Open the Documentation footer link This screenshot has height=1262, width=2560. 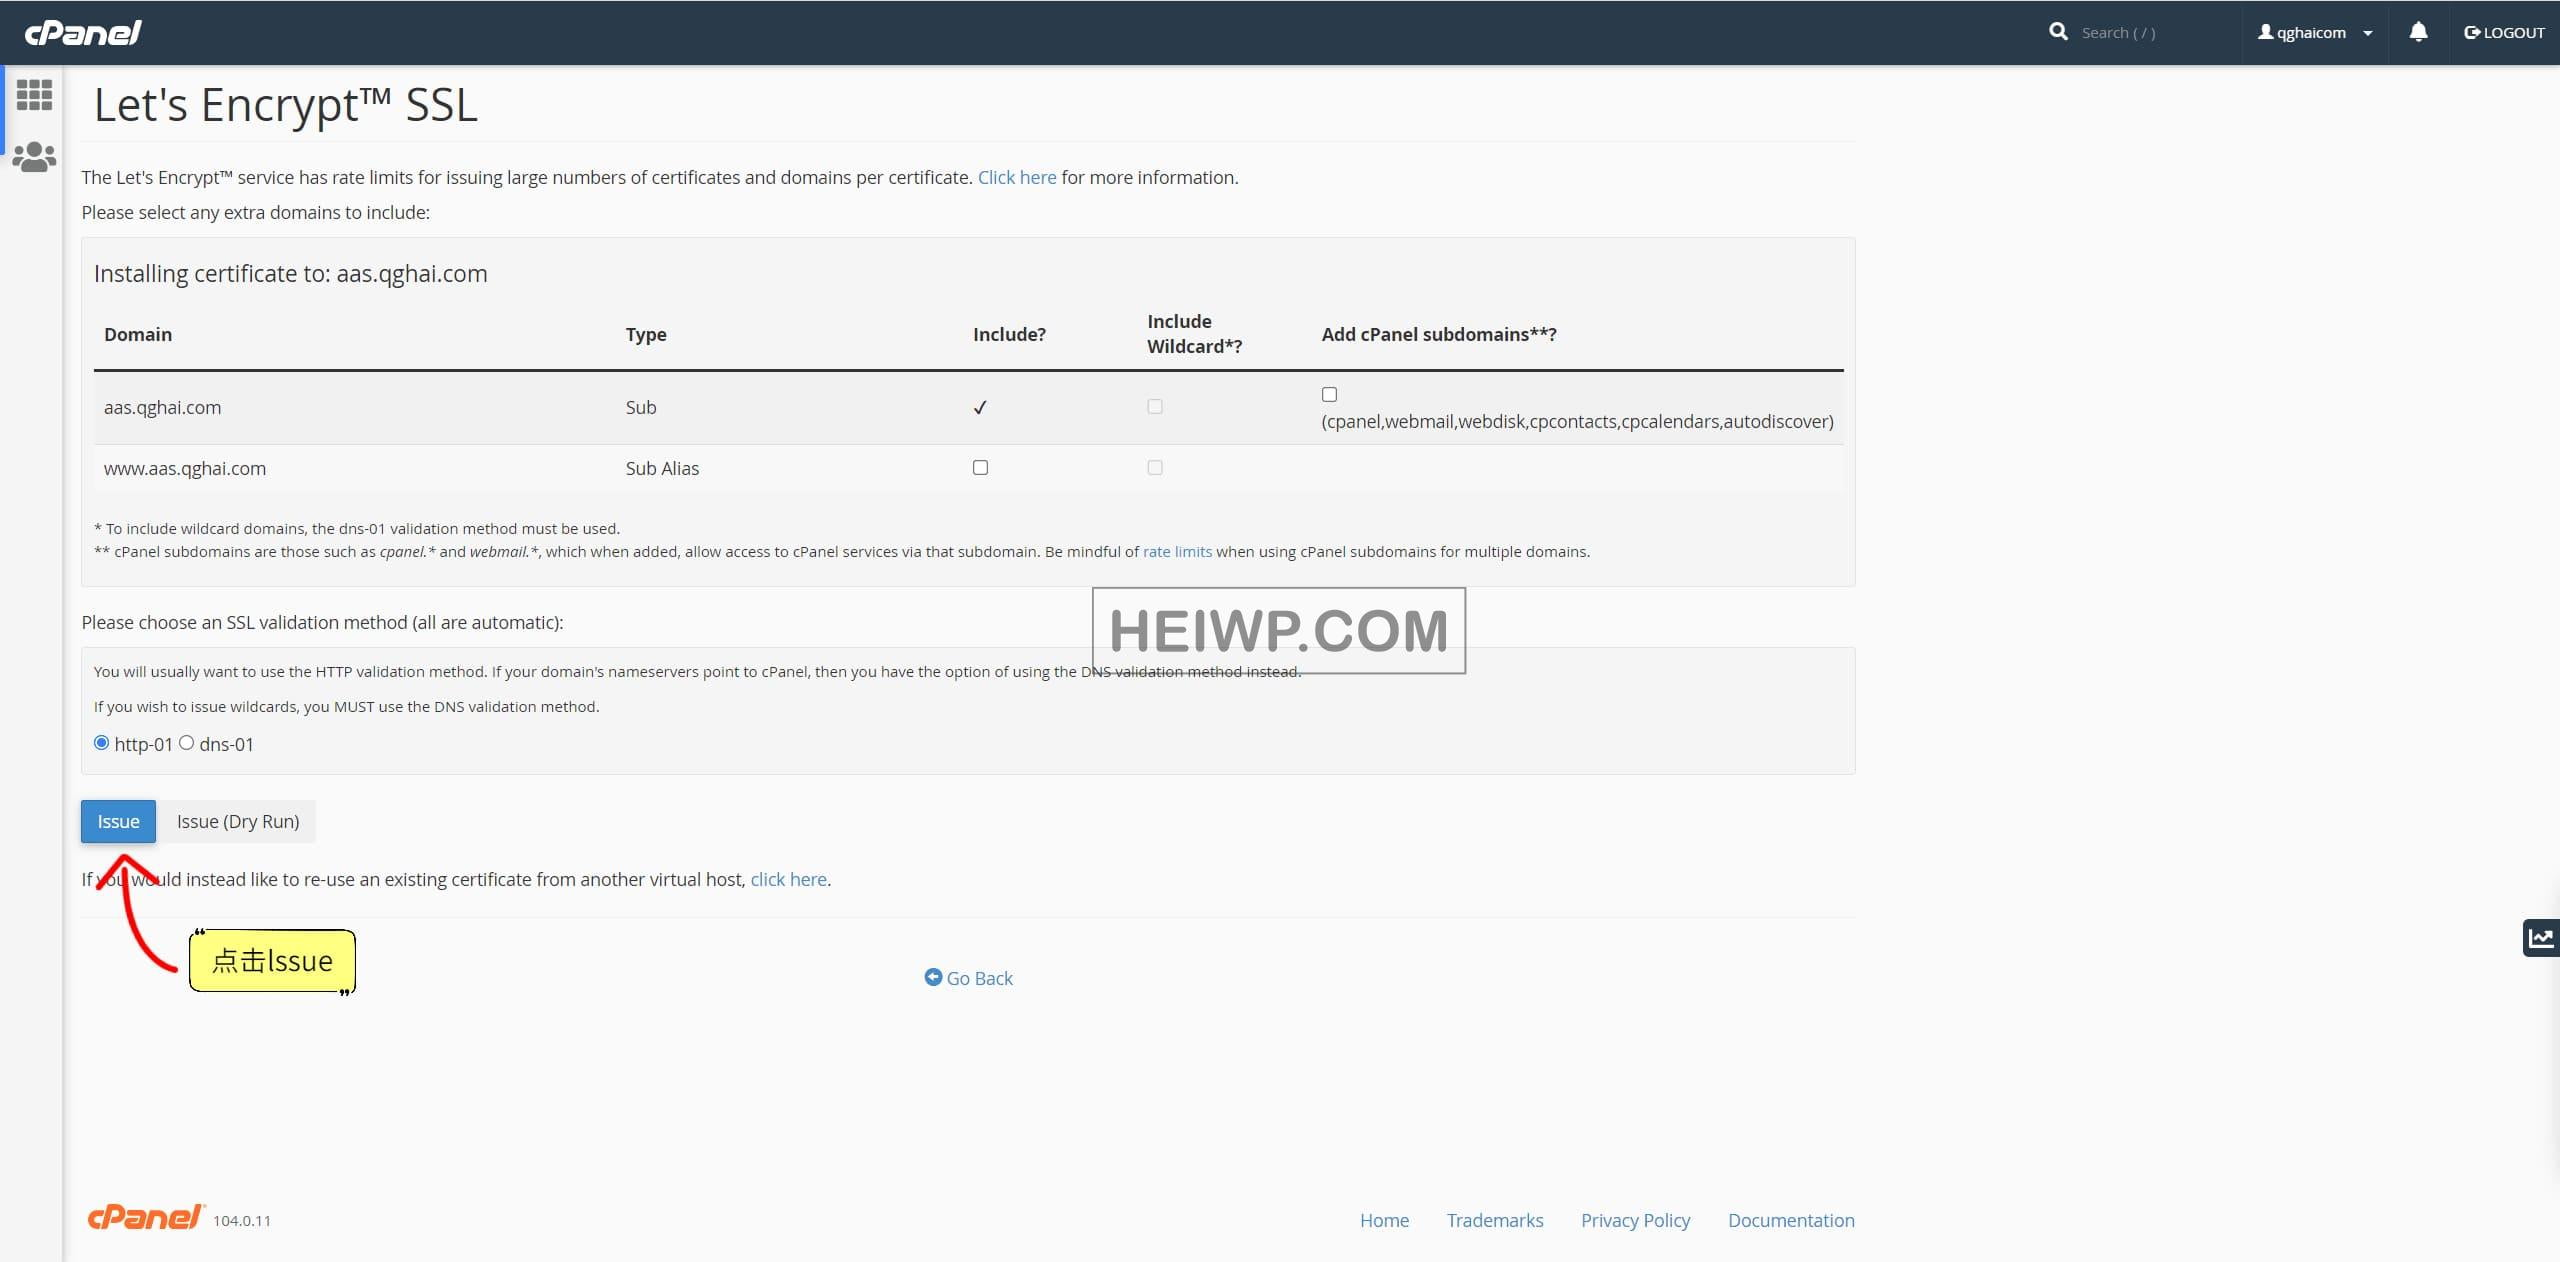pyautogui.click(x=1791, y=1220)
